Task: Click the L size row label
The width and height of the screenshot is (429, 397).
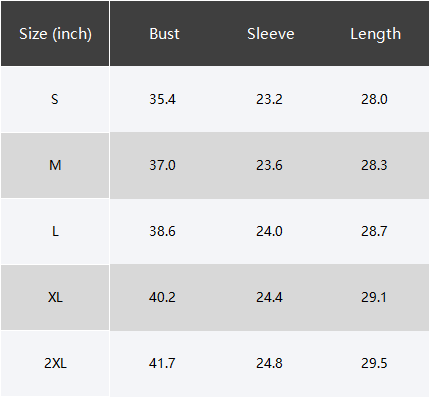Action: (55, 231)
